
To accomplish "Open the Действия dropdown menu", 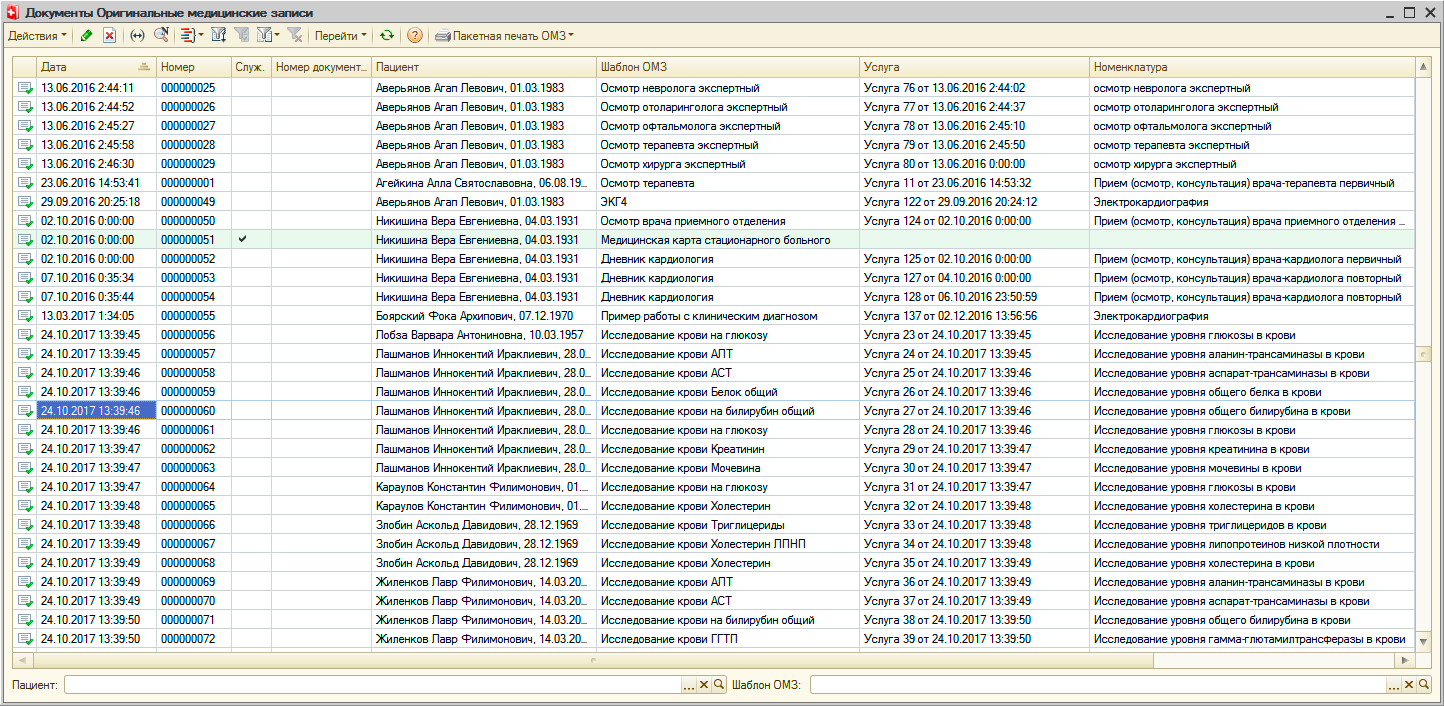I will [x=37, y=35].
